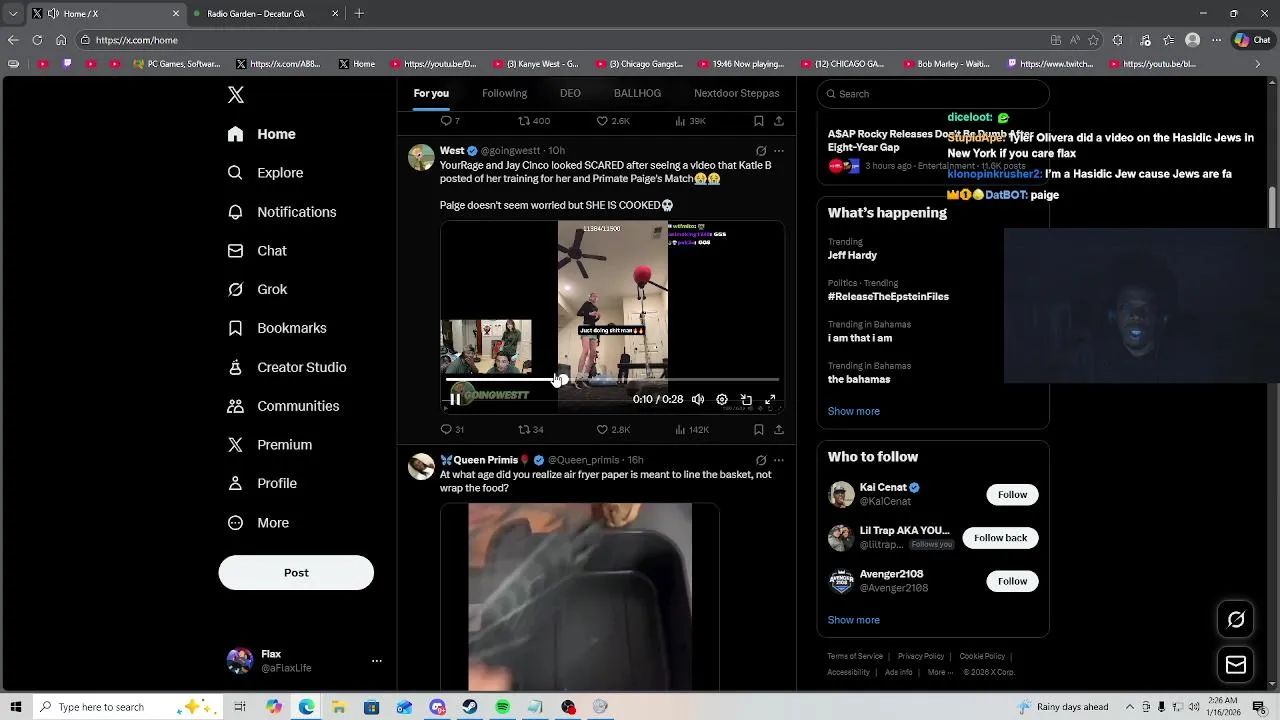The image size is (1280, 720).
Task: Open video settings gear icon
Action: (722, 399)
